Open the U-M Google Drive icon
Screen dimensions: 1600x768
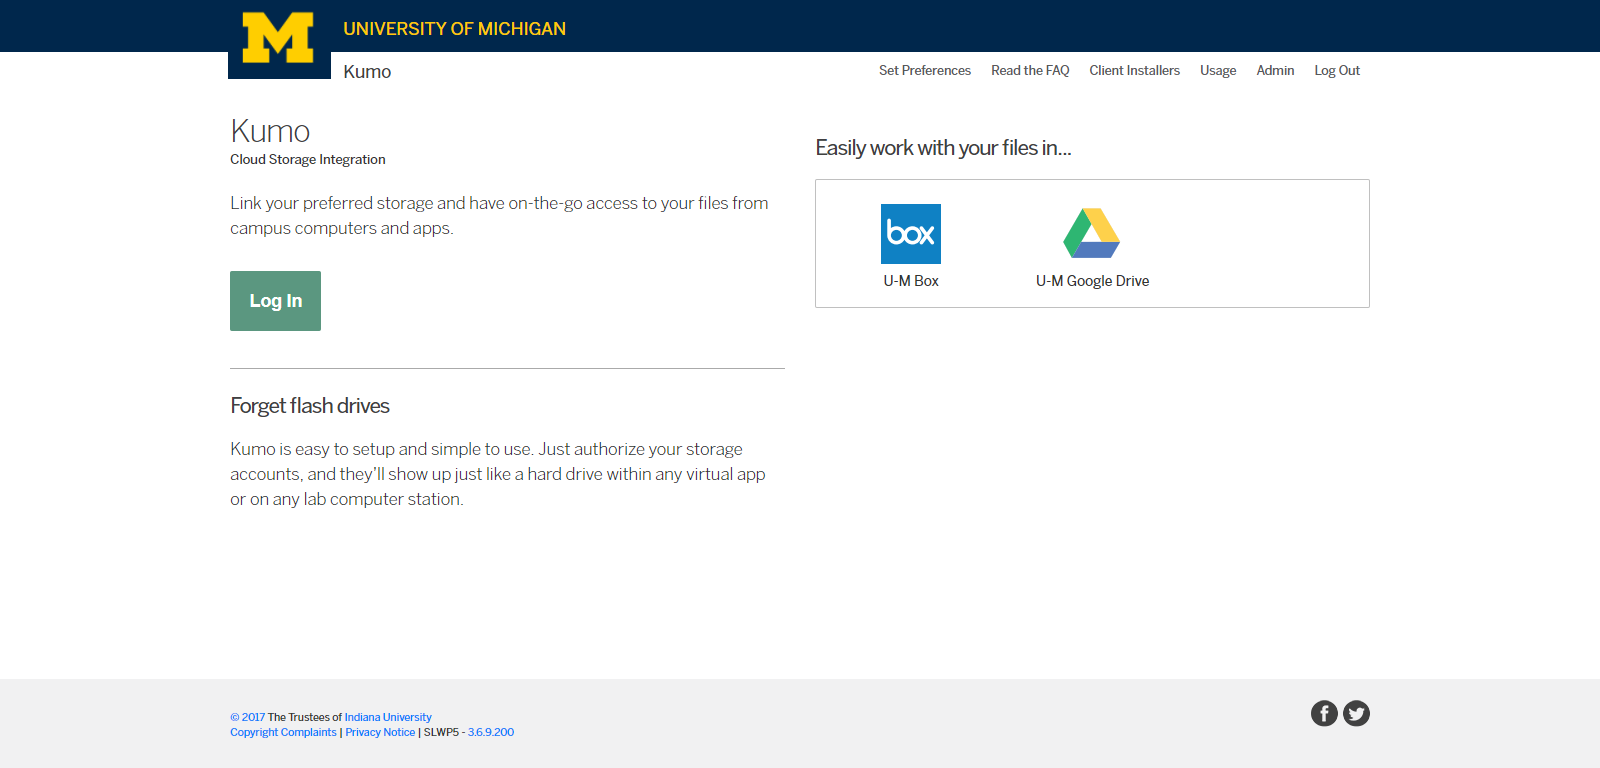1092,233
